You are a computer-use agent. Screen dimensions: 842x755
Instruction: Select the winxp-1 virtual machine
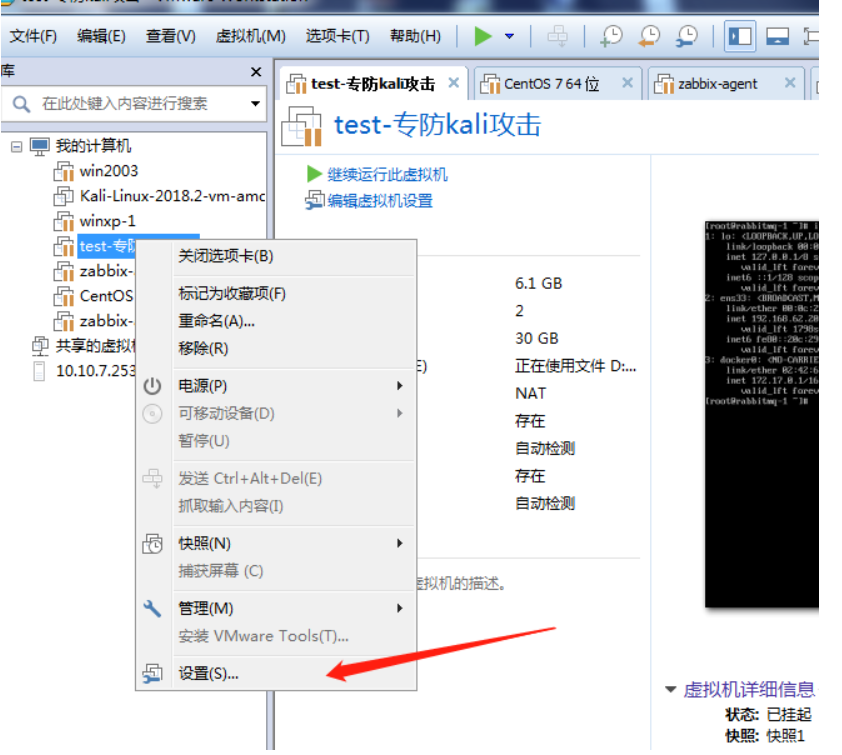tap(107, 221)
